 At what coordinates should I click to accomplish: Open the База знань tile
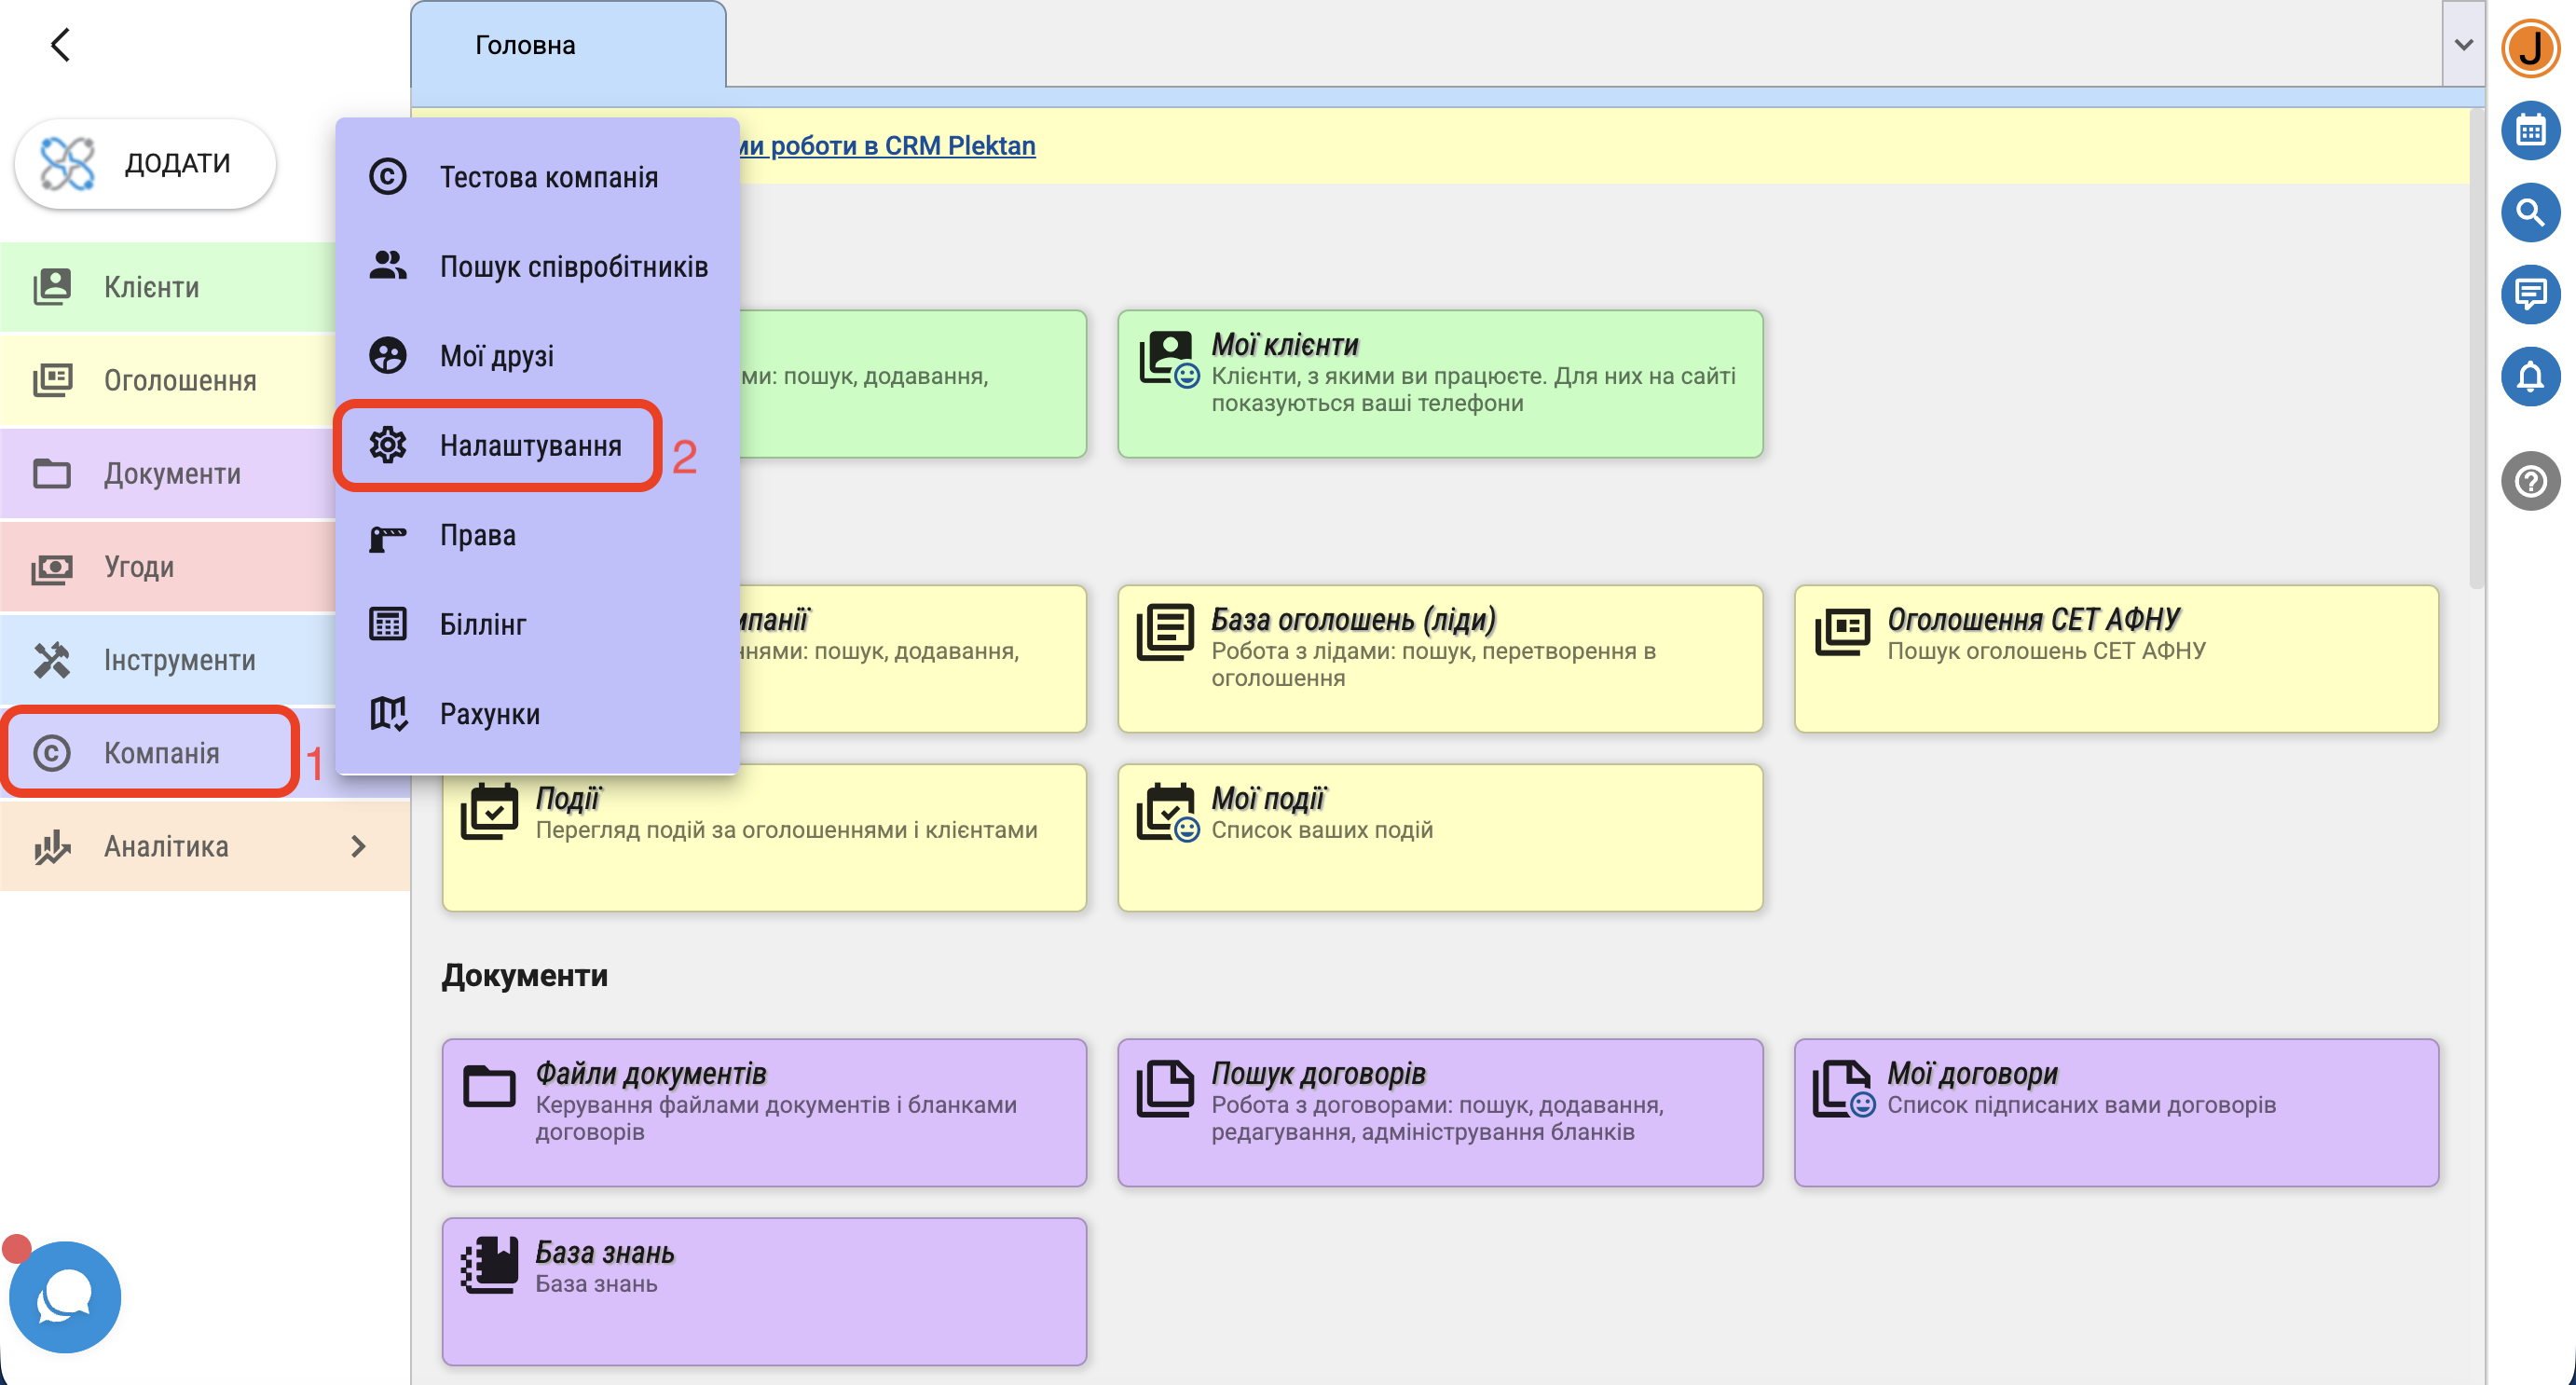click(x=763, y=1290)
